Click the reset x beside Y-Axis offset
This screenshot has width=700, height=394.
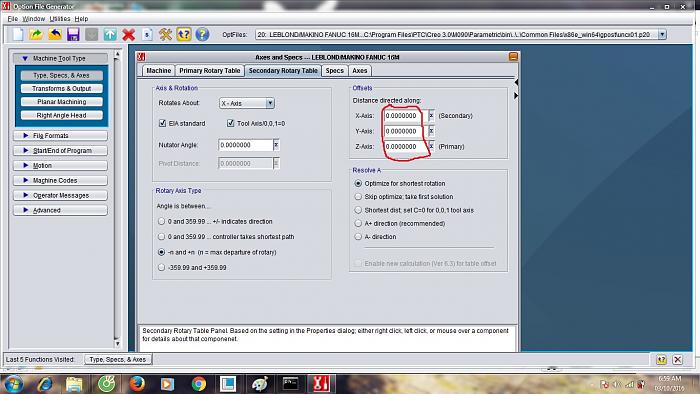pos(431,131)
